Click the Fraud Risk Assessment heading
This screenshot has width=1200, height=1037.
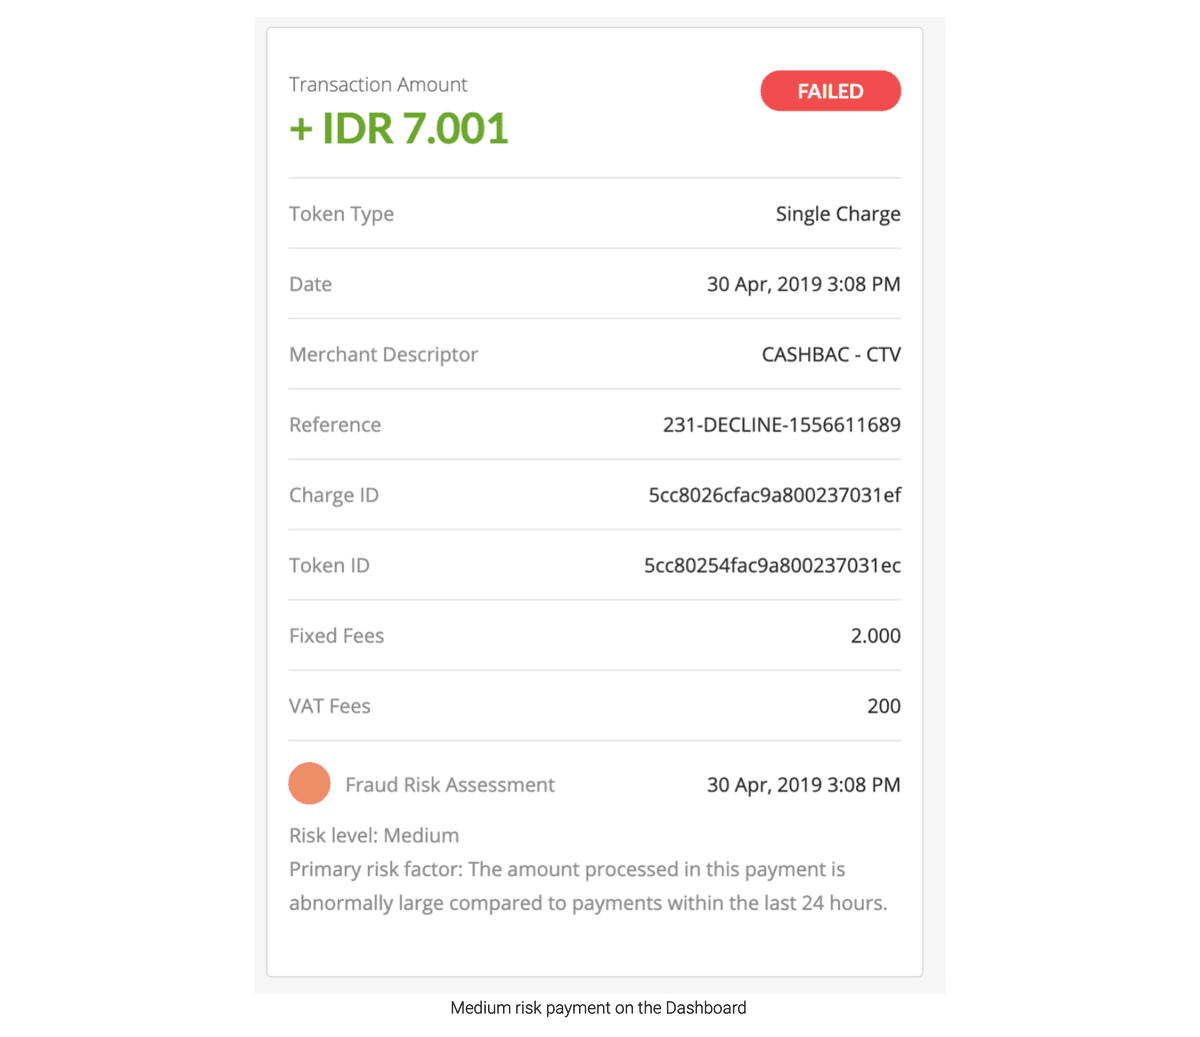coord(449,785)
